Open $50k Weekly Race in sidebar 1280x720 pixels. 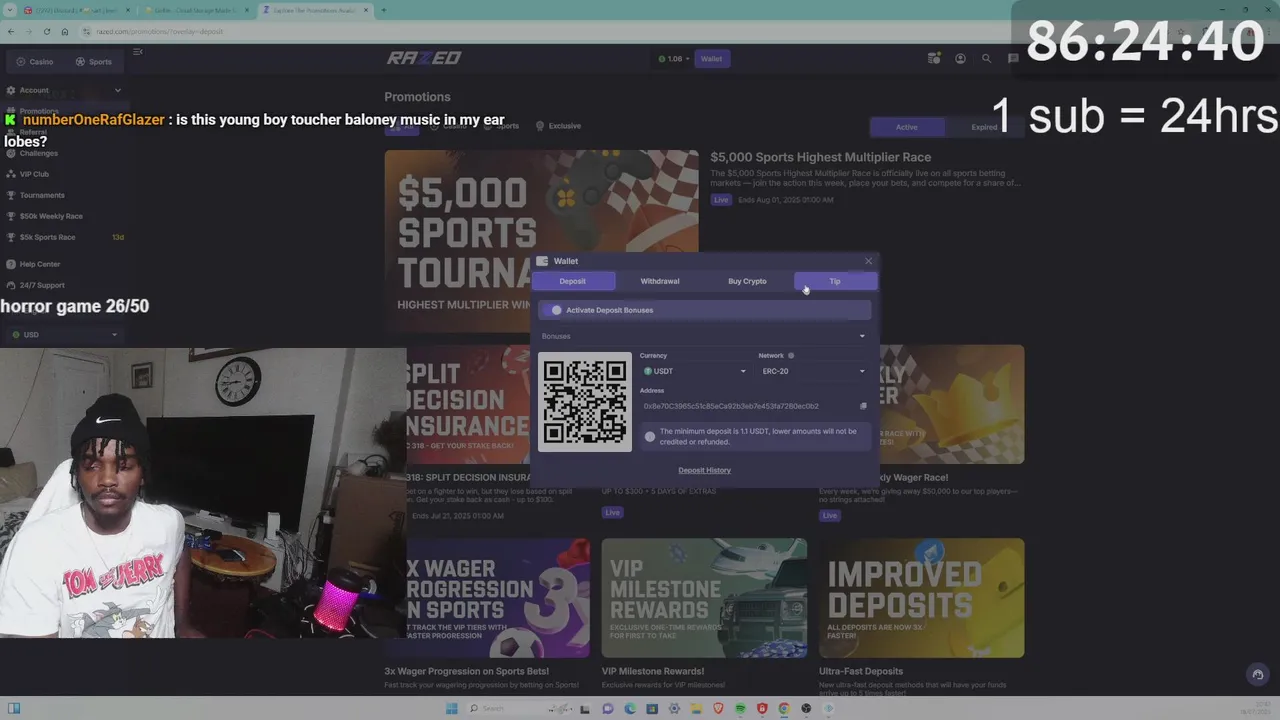point(51,216)
